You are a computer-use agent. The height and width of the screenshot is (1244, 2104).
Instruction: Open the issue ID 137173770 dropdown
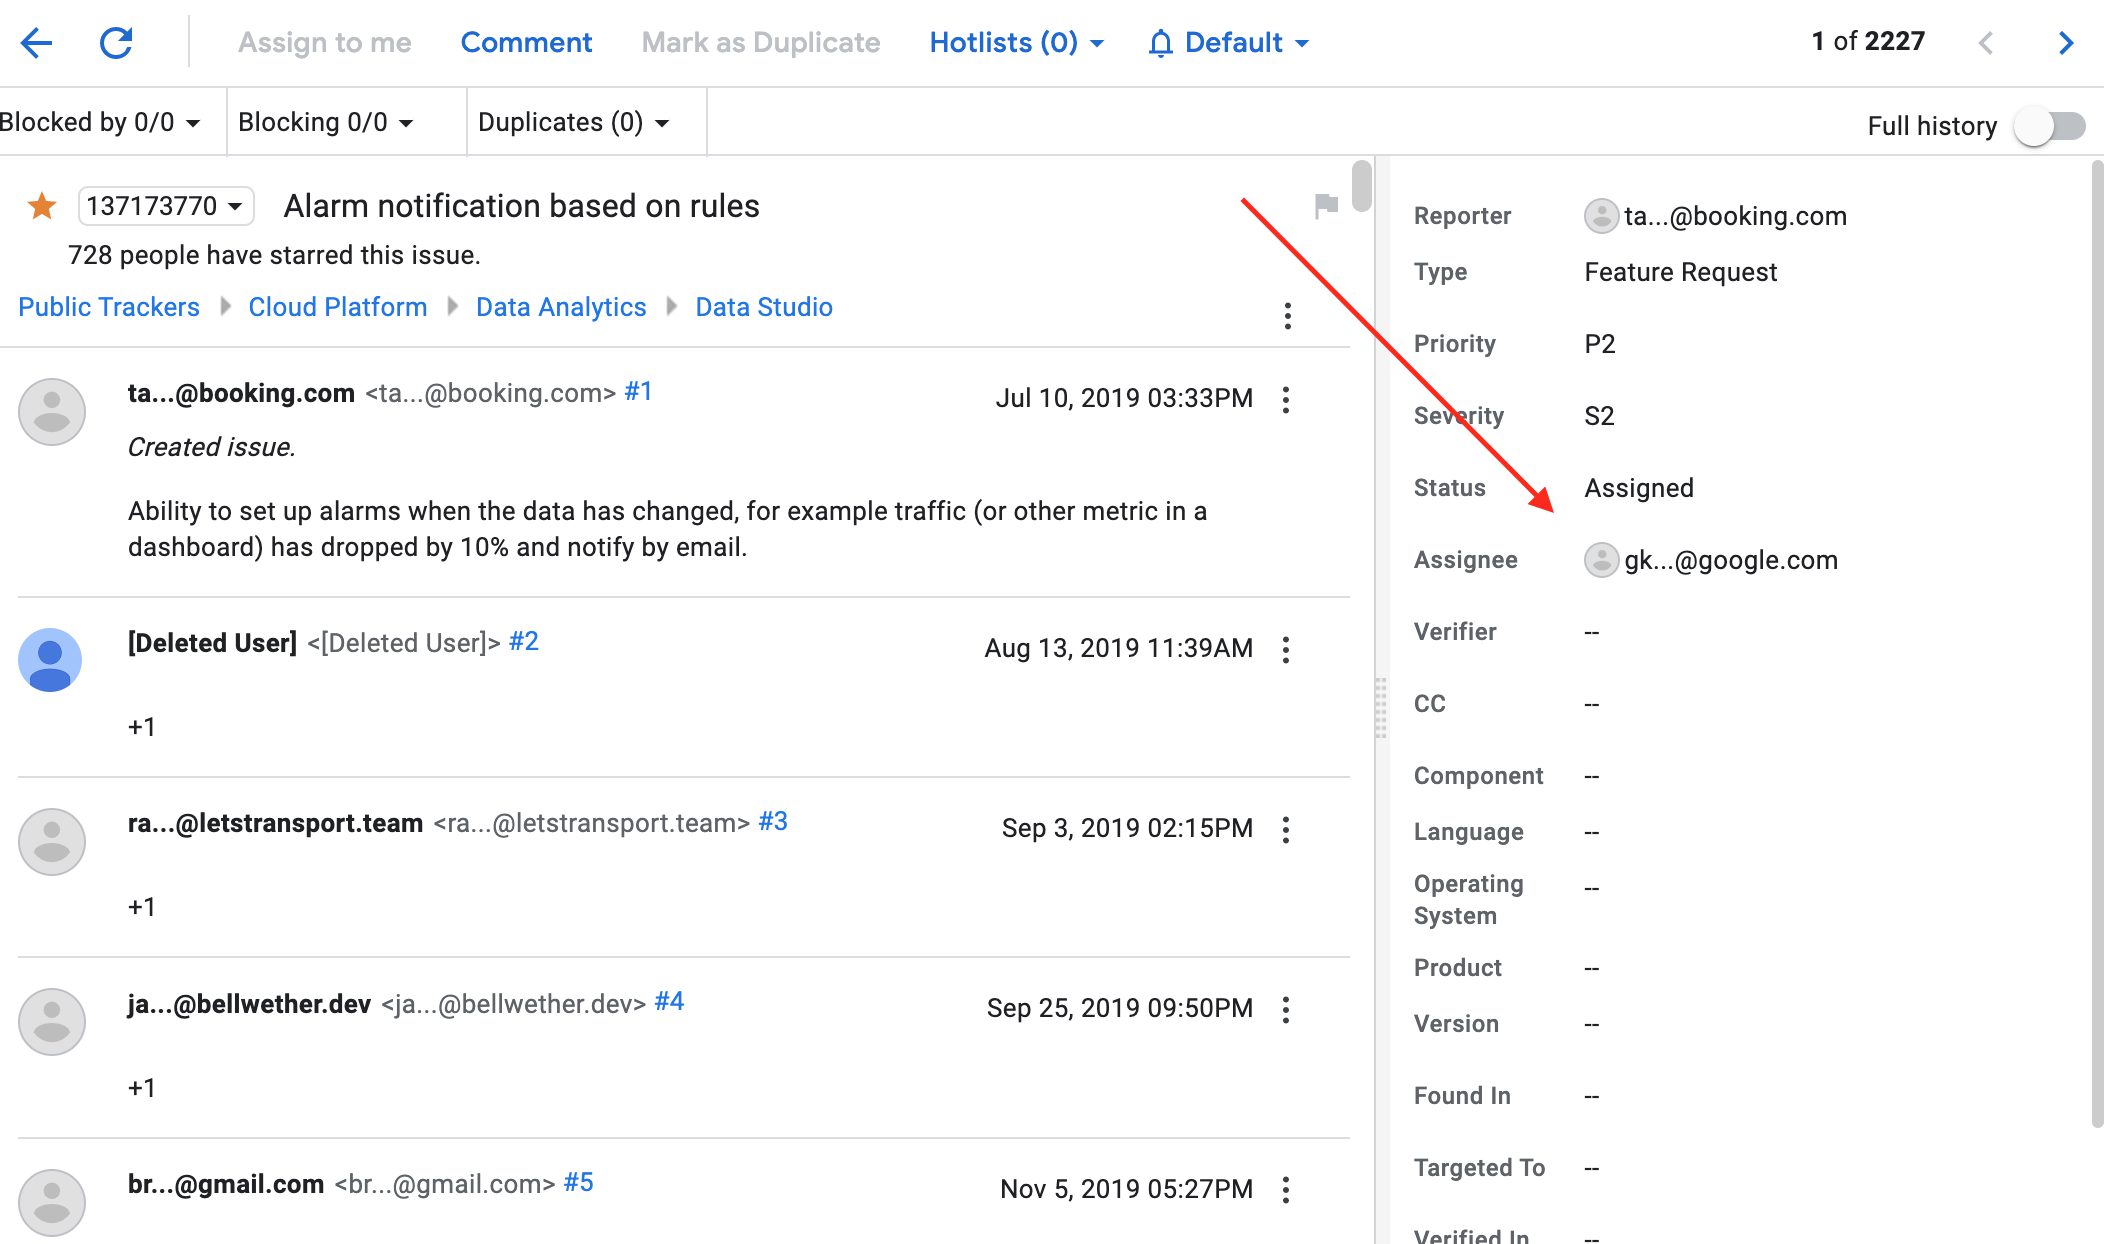[165, 206]
